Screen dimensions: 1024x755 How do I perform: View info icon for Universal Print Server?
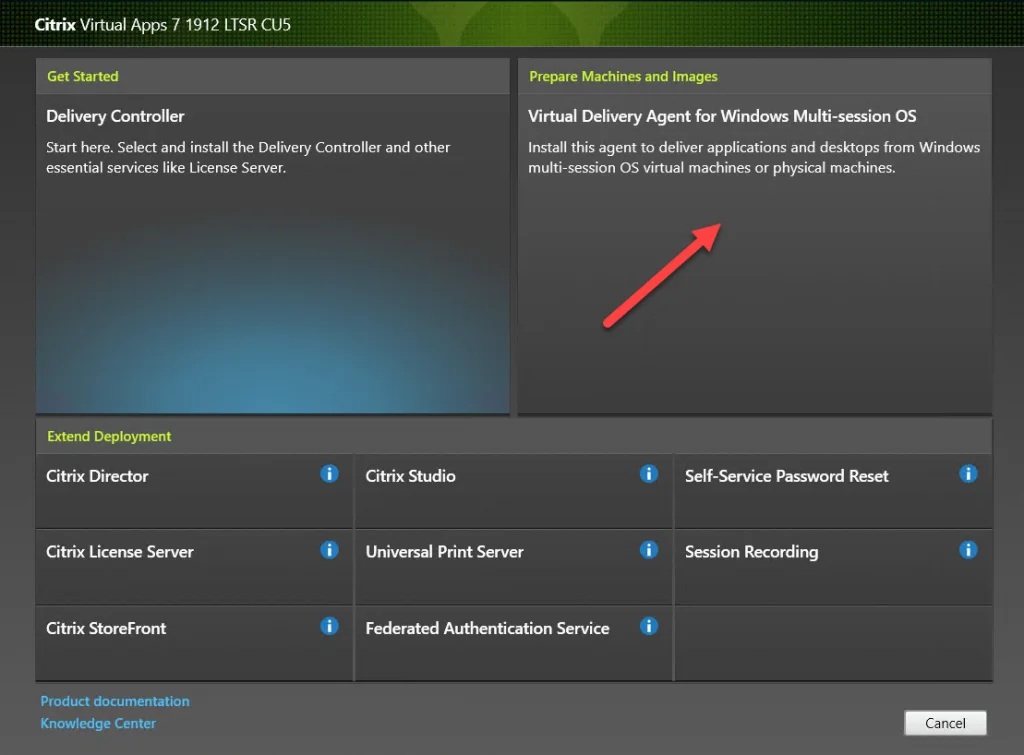point(648,550)
